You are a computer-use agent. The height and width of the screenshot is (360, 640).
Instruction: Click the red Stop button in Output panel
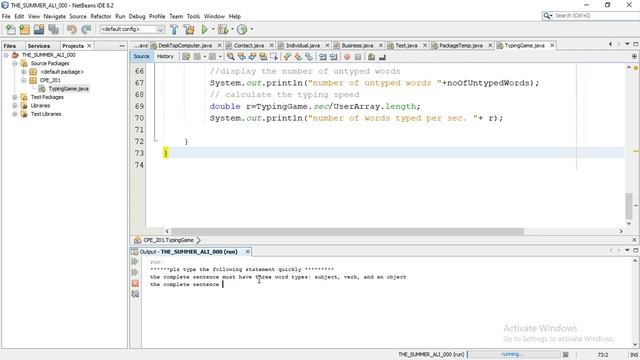(x=135, y=283)
